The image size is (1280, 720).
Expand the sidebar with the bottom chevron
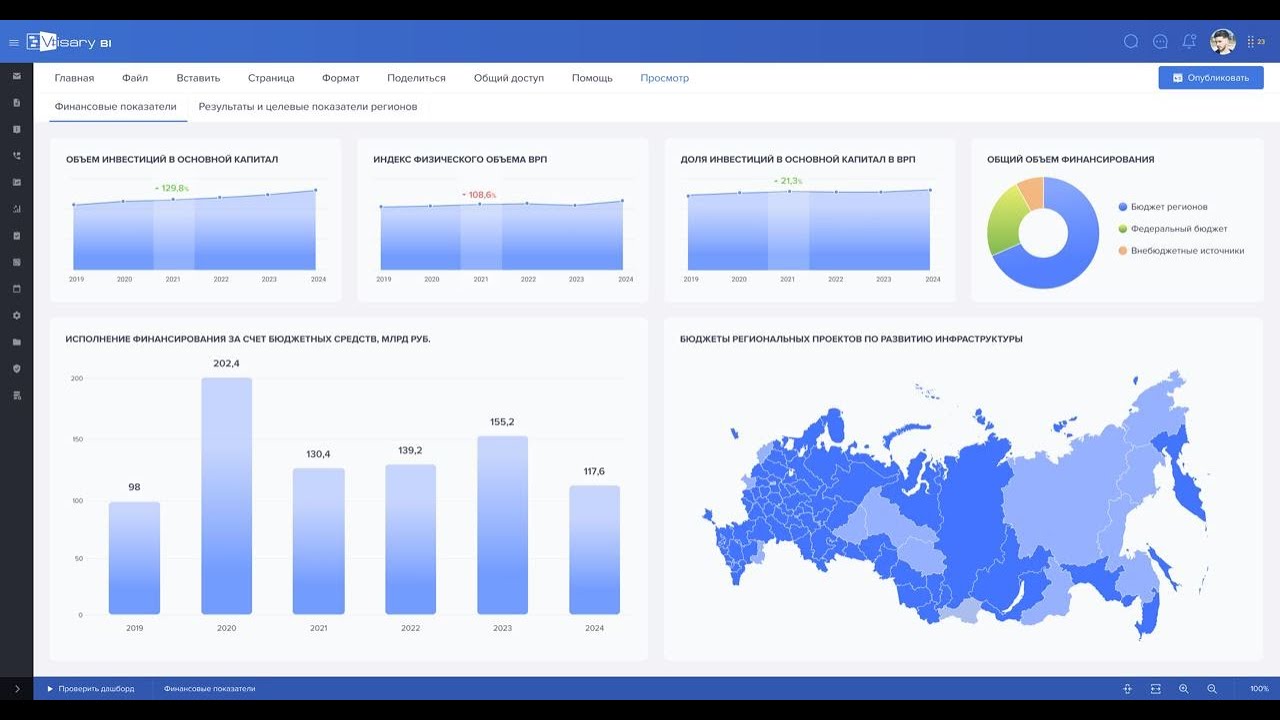(x=17, y=689)
